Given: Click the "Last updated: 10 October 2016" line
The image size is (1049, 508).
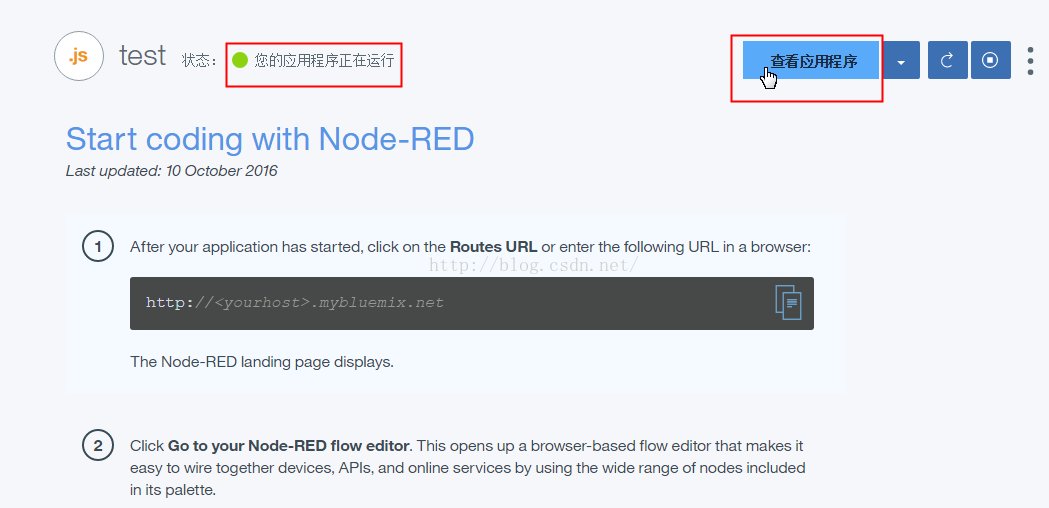Looking at the screenshot, I should [172, 171].
